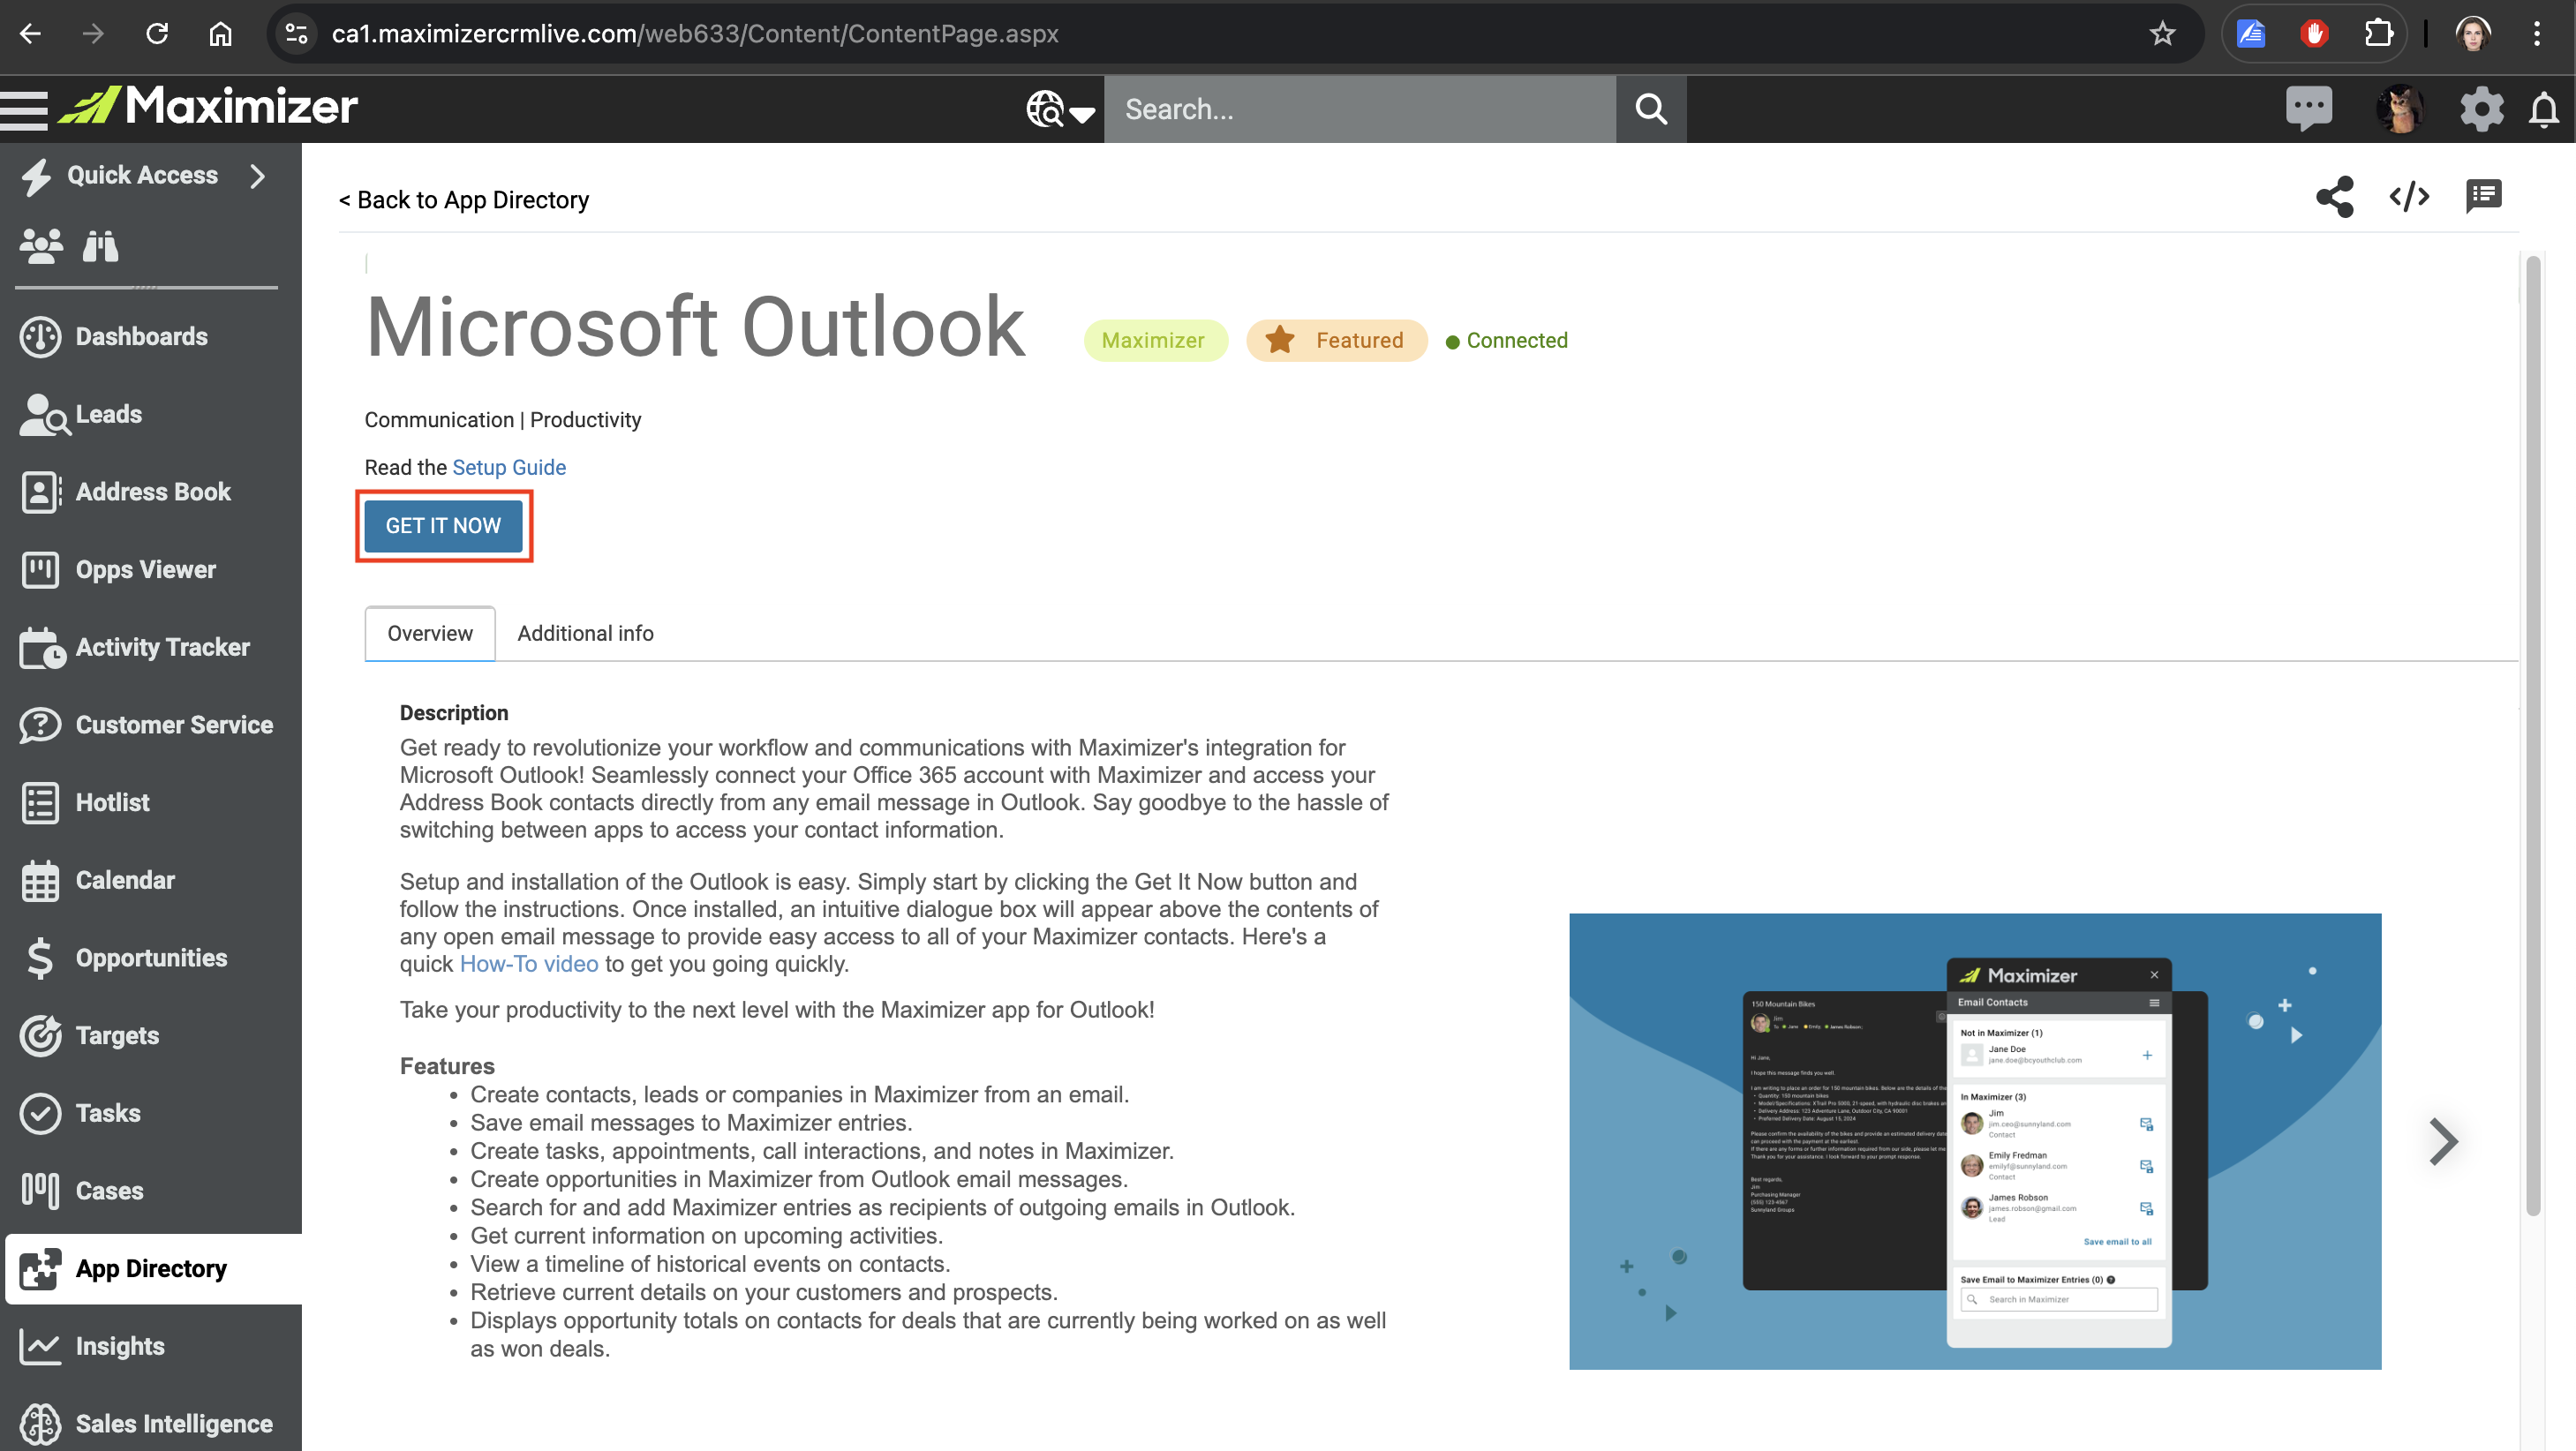Expand the Quick Access chevron
This screenshot has width=2576, height=1451.
(258, 176)
